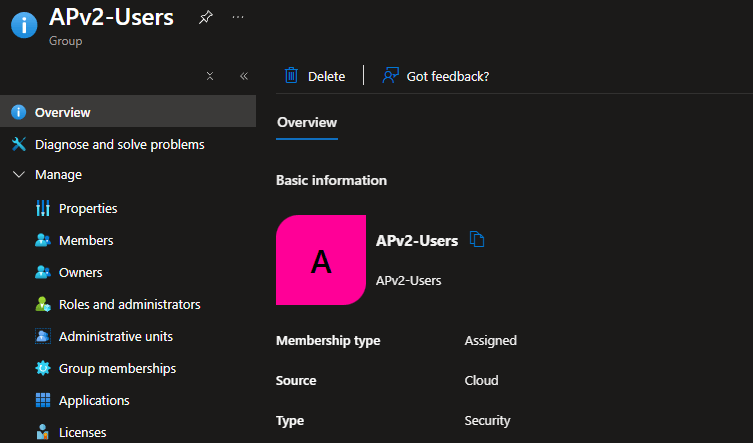Screen dimensions: 753x443
Task: Open the Licenses page
Action: point(83,432)
